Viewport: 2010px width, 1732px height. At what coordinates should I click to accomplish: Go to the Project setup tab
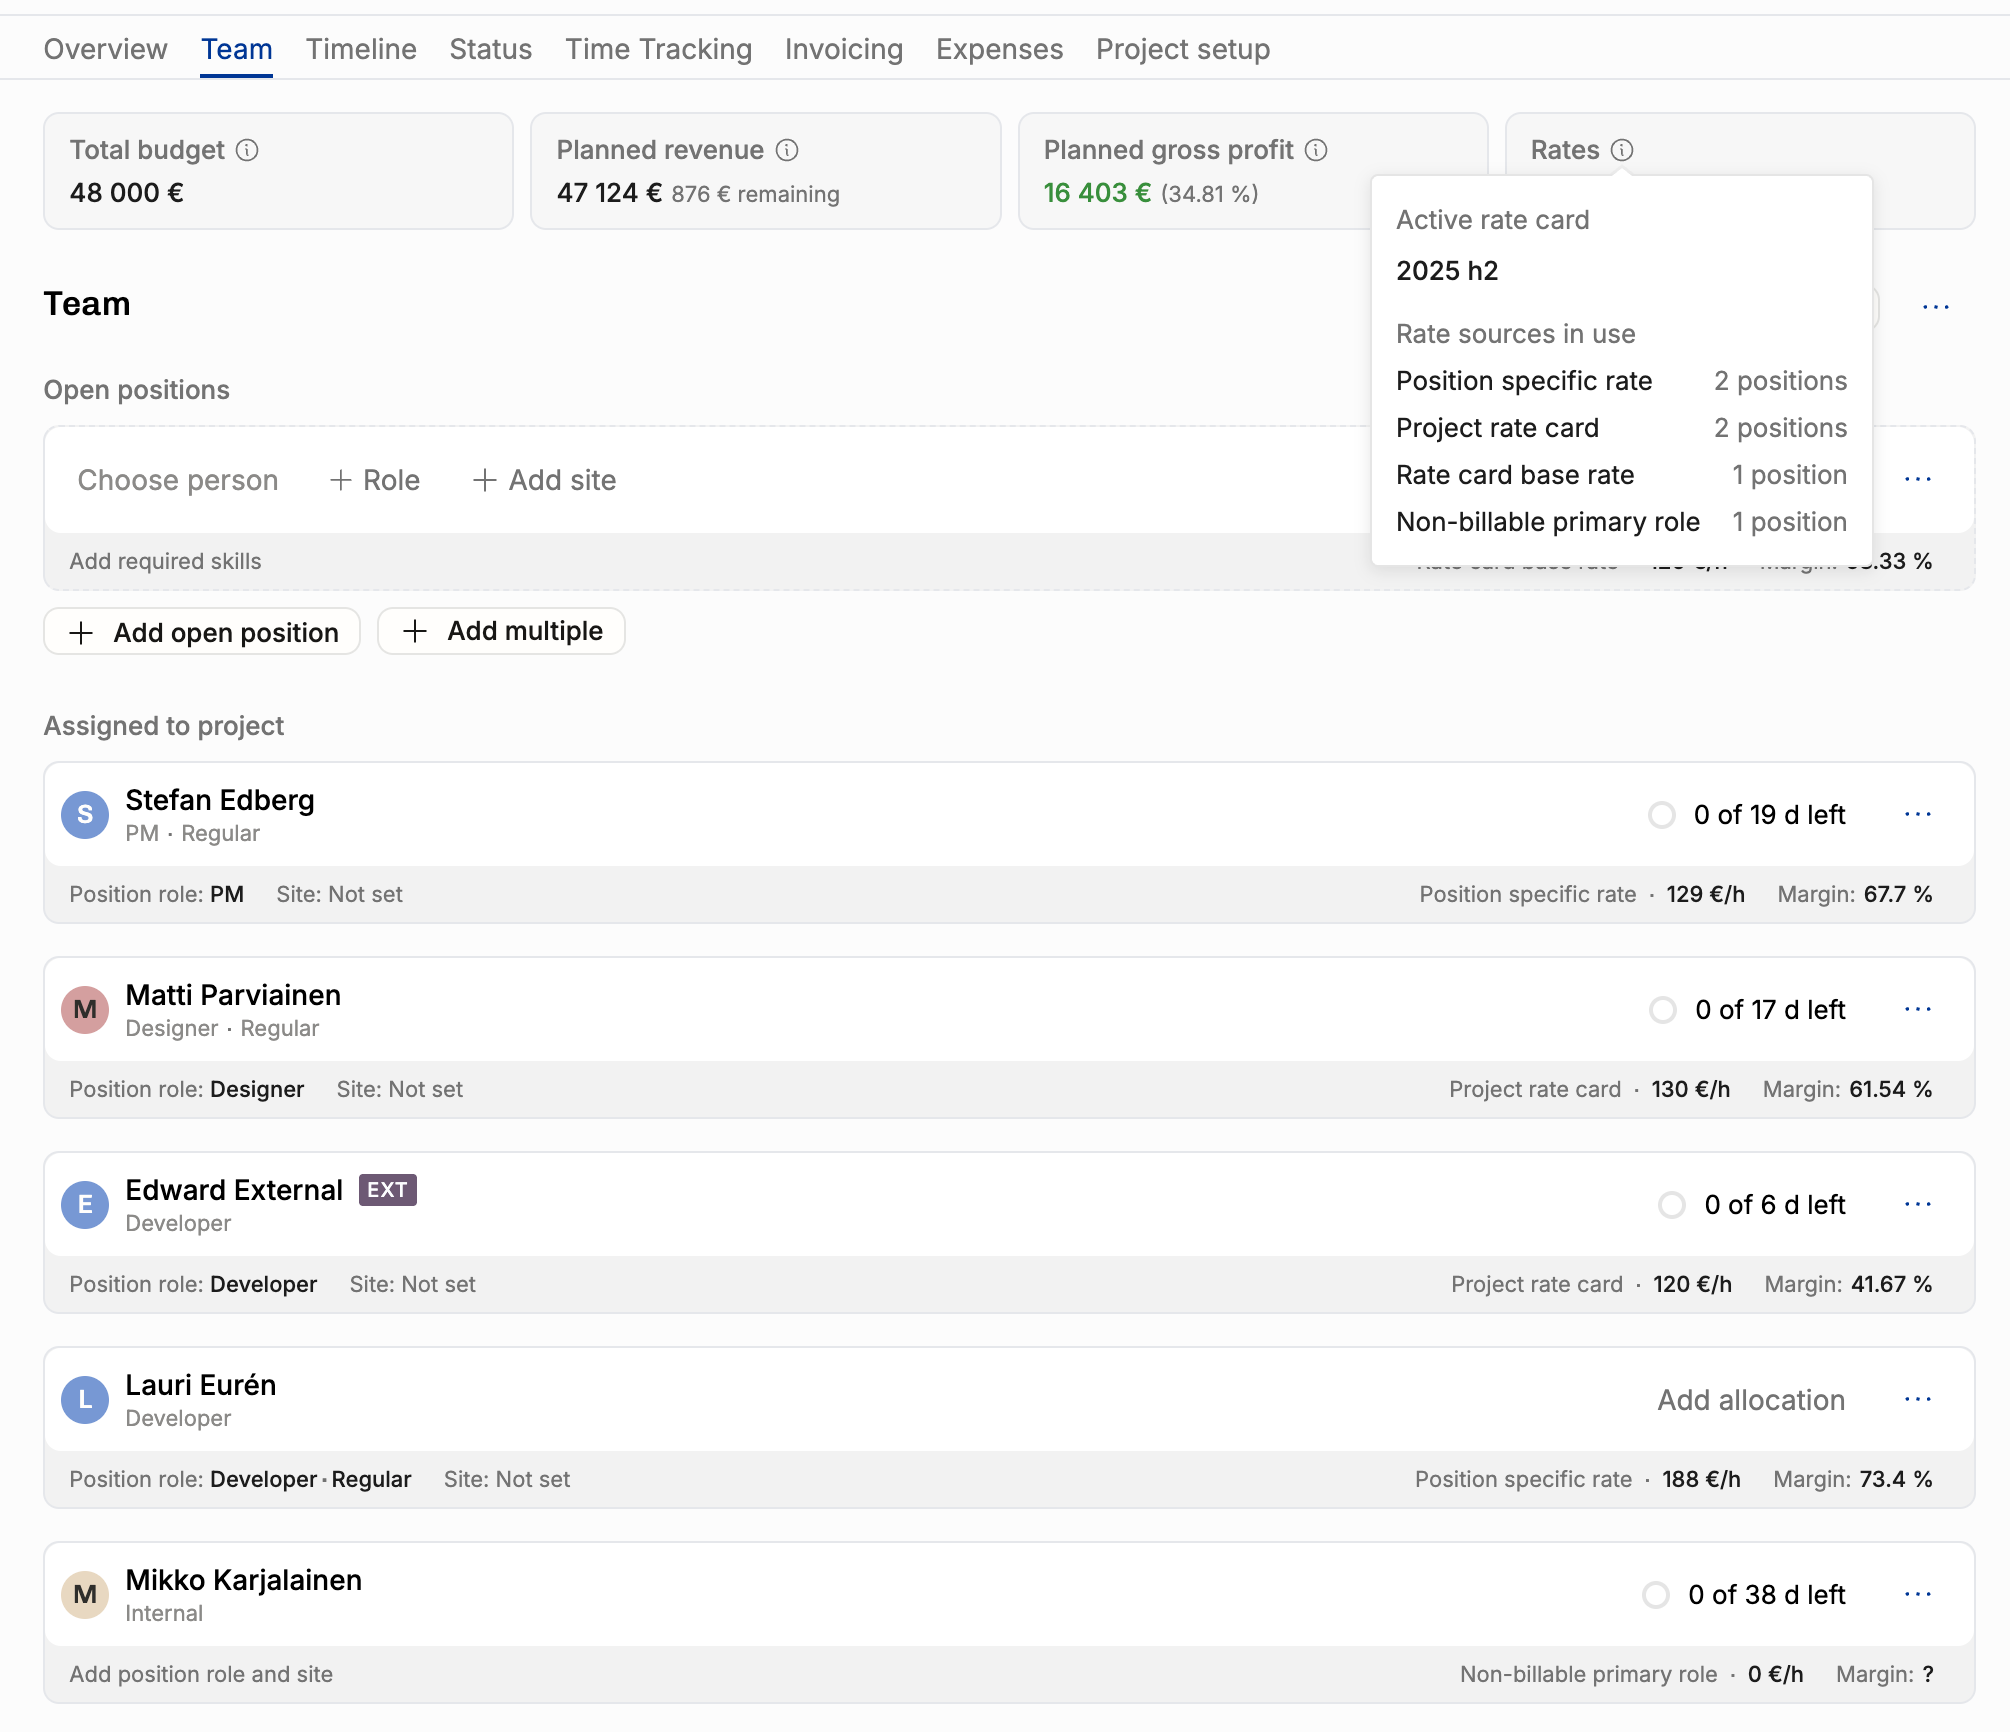[1183, 49]
